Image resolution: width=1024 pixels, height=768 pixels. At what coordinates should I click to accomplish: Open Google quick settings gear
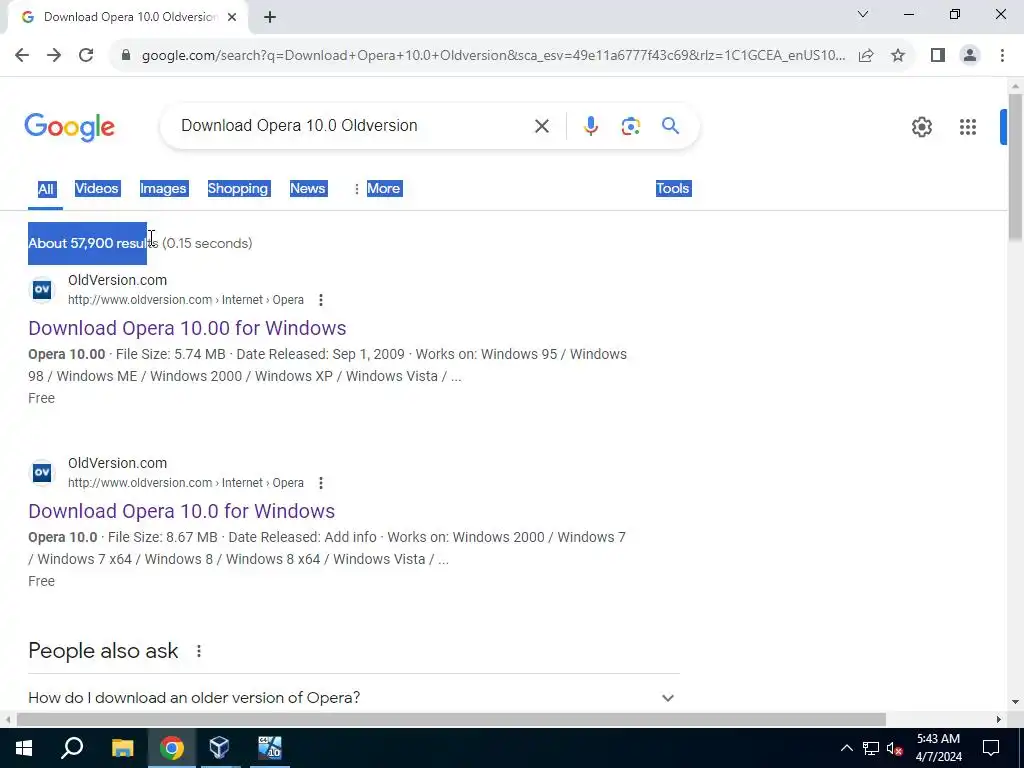921,127
